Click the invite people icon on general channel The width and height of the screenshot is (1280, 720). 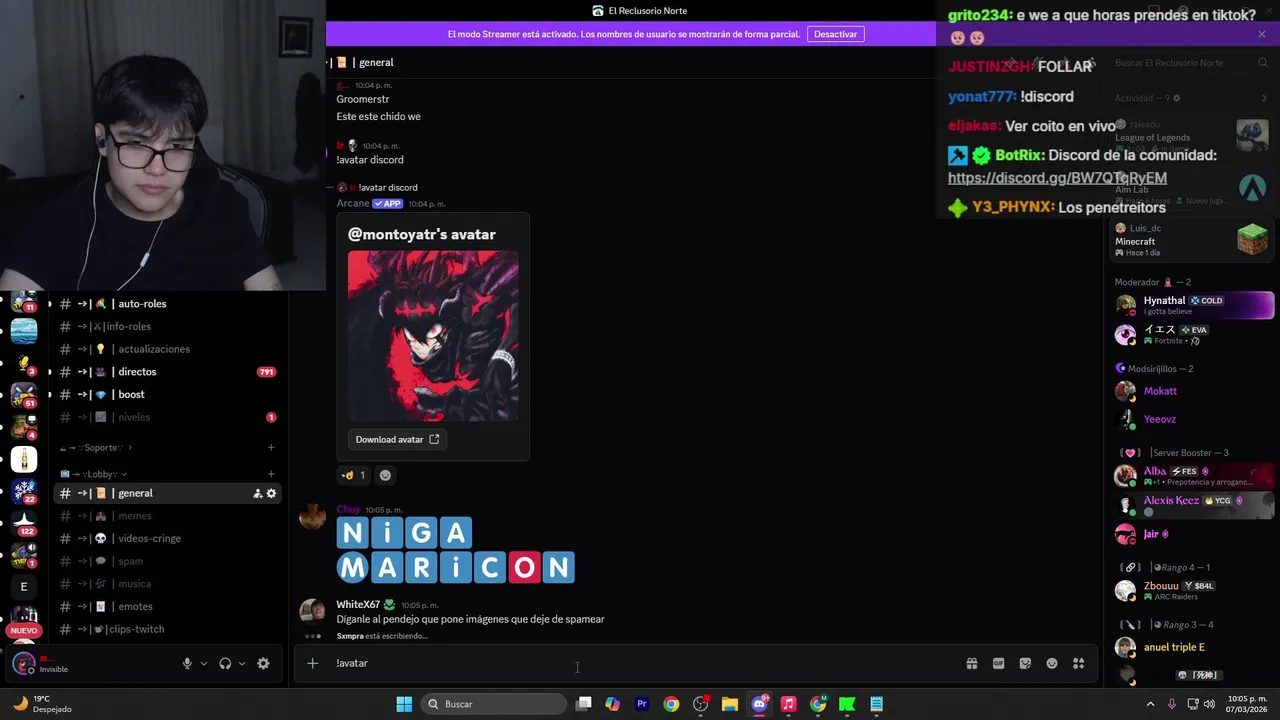pyautogui.click(x=258, y=493)
